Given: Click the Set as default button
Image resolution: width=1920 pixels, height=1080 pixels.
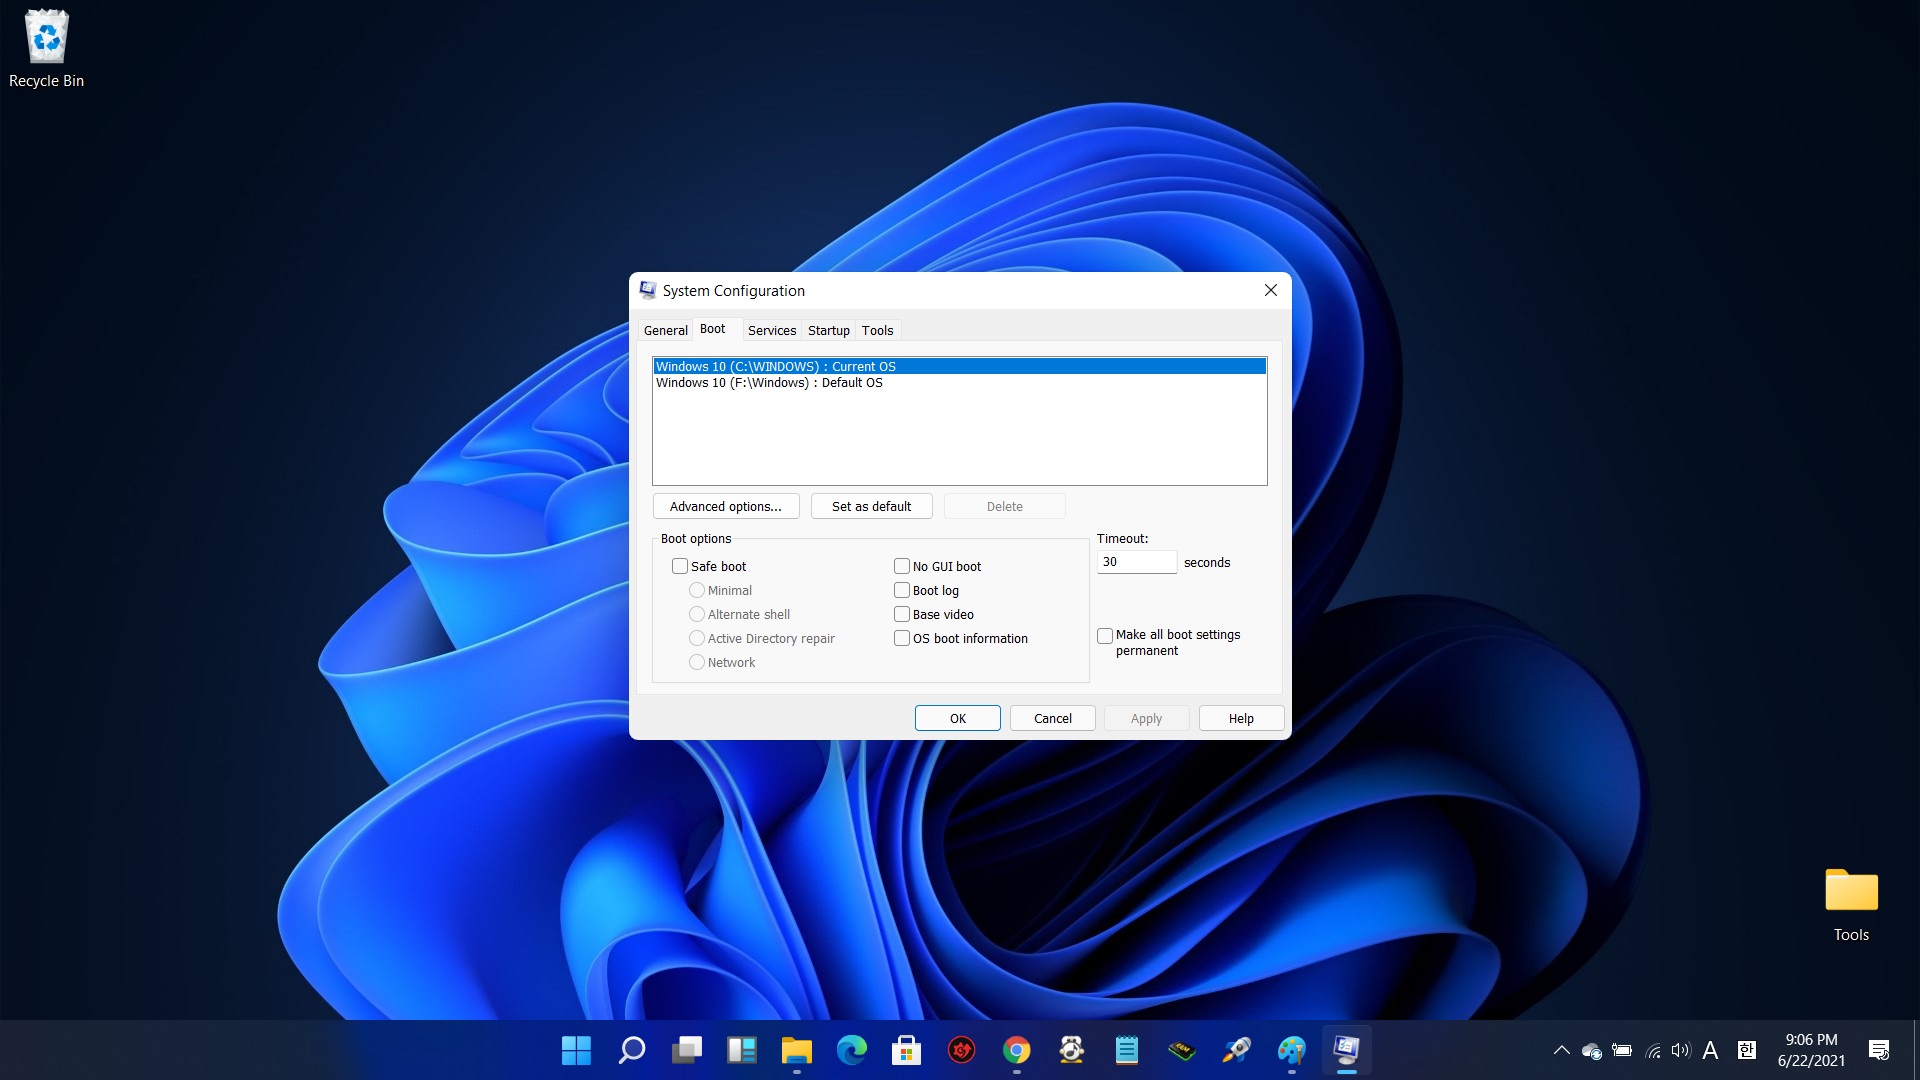Looking at the screenshot, I should click(x=872, y=506).
